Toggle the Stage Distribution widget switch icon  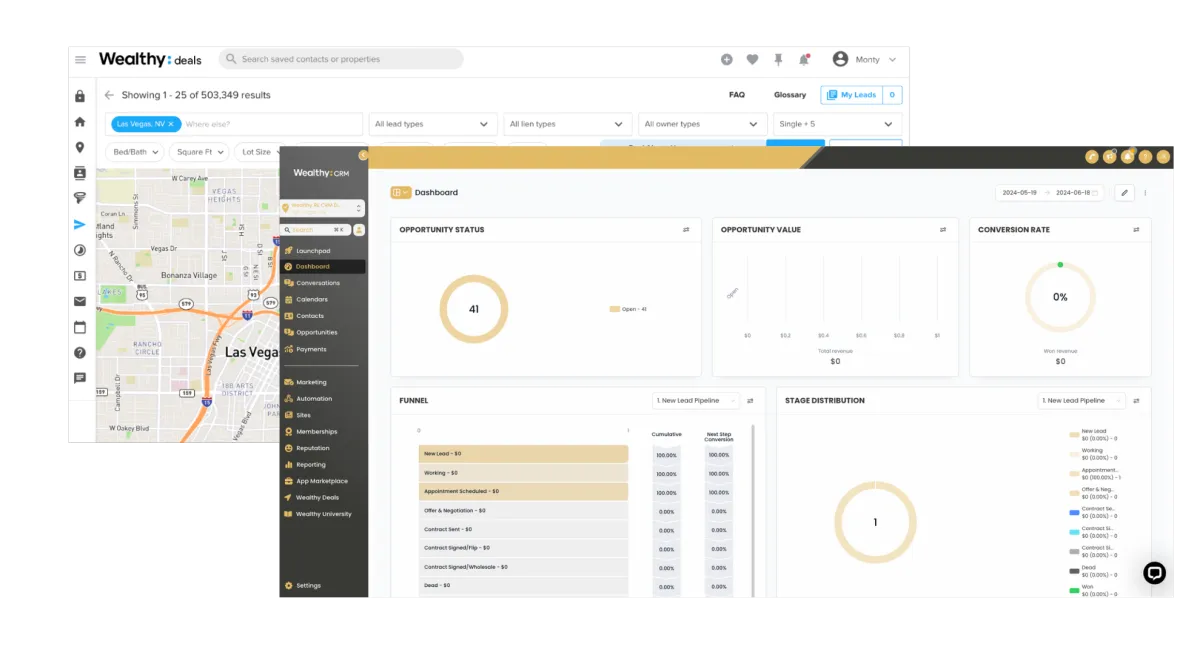(x=1136, y=401)
